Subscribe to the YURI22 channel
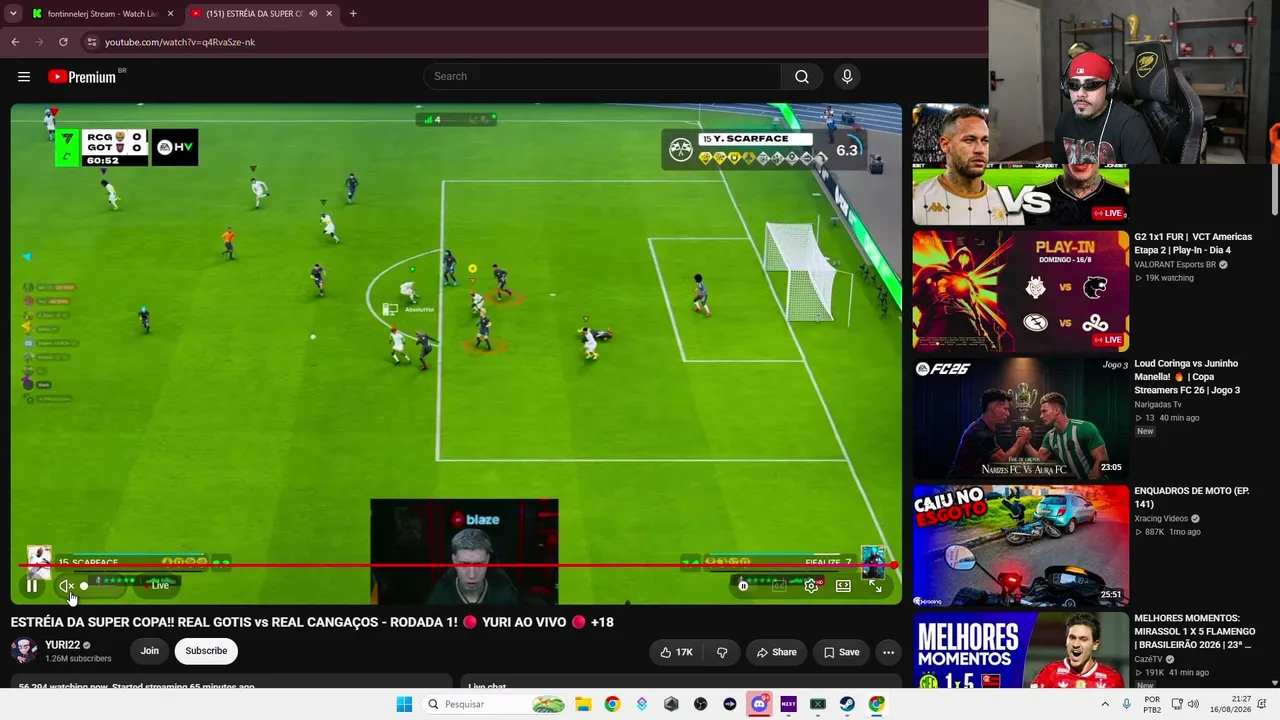 click(206, 651)
